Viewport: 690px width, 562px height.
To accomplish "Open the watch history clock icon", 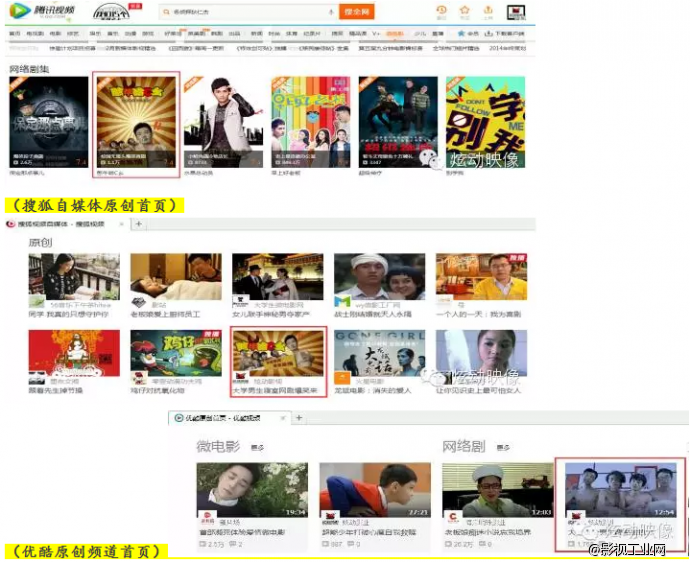I will (441, 11).
